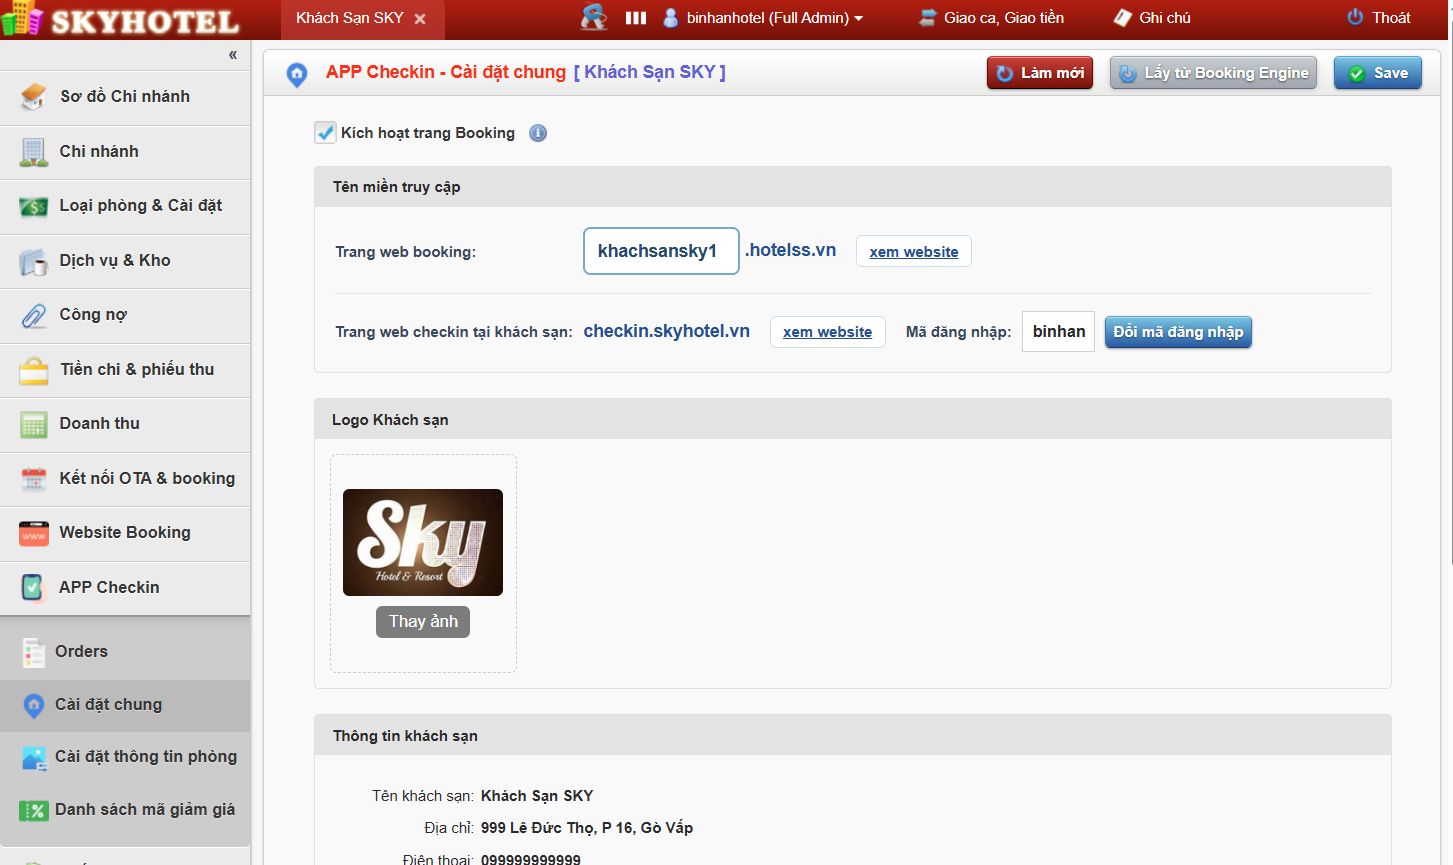Click xem website link for booking page
The width and height of the screenshot is (1453, 865).
click(x=914, y=252)
